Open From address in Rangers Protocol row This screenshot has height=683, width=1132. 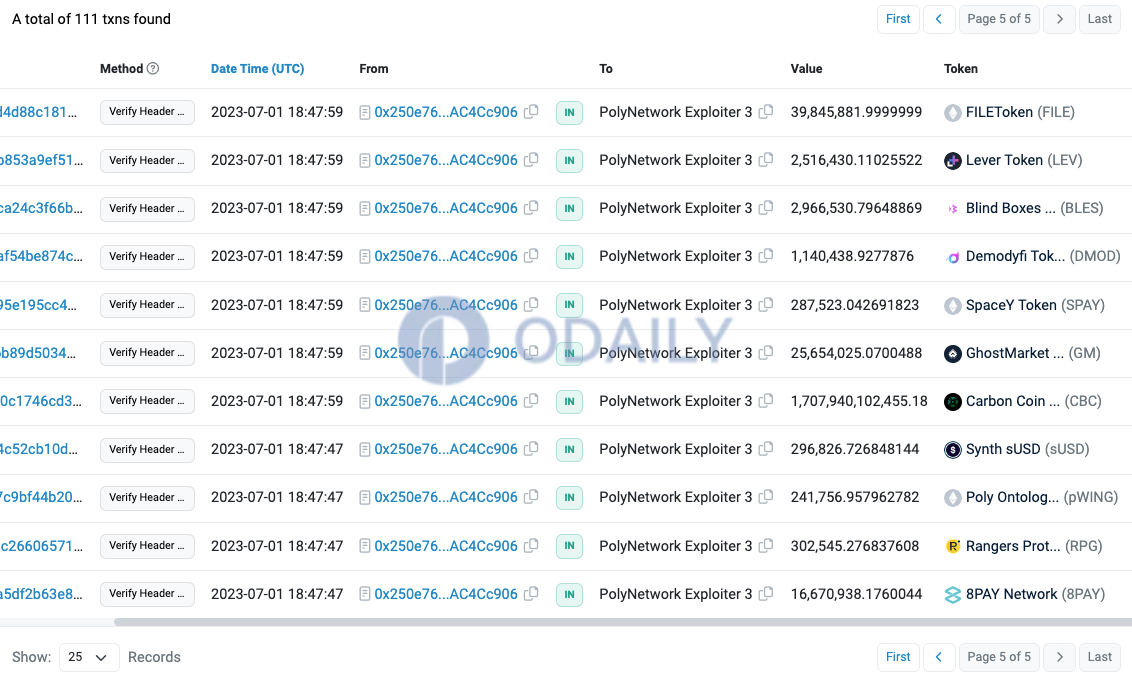pos(445,546)
